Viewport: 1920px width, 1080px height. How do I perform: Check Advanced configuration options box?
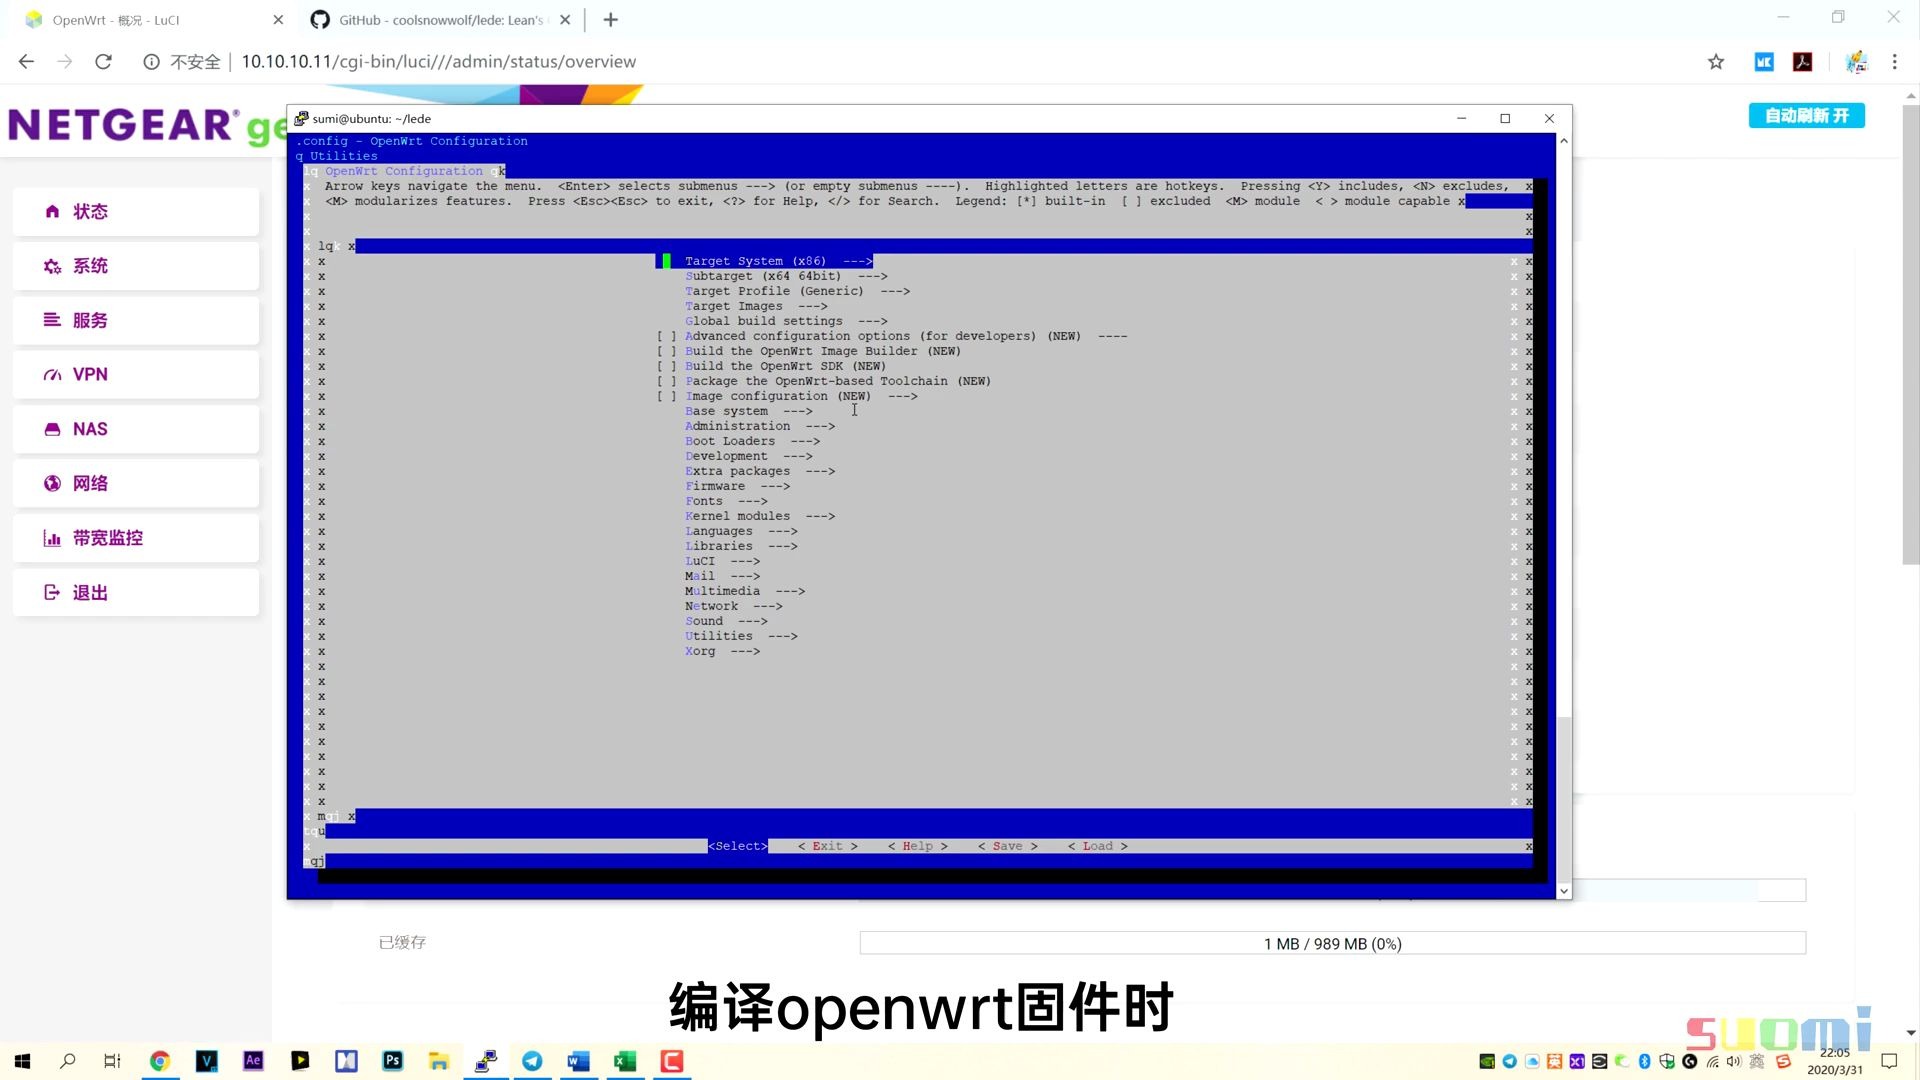(x=667, y=336)
